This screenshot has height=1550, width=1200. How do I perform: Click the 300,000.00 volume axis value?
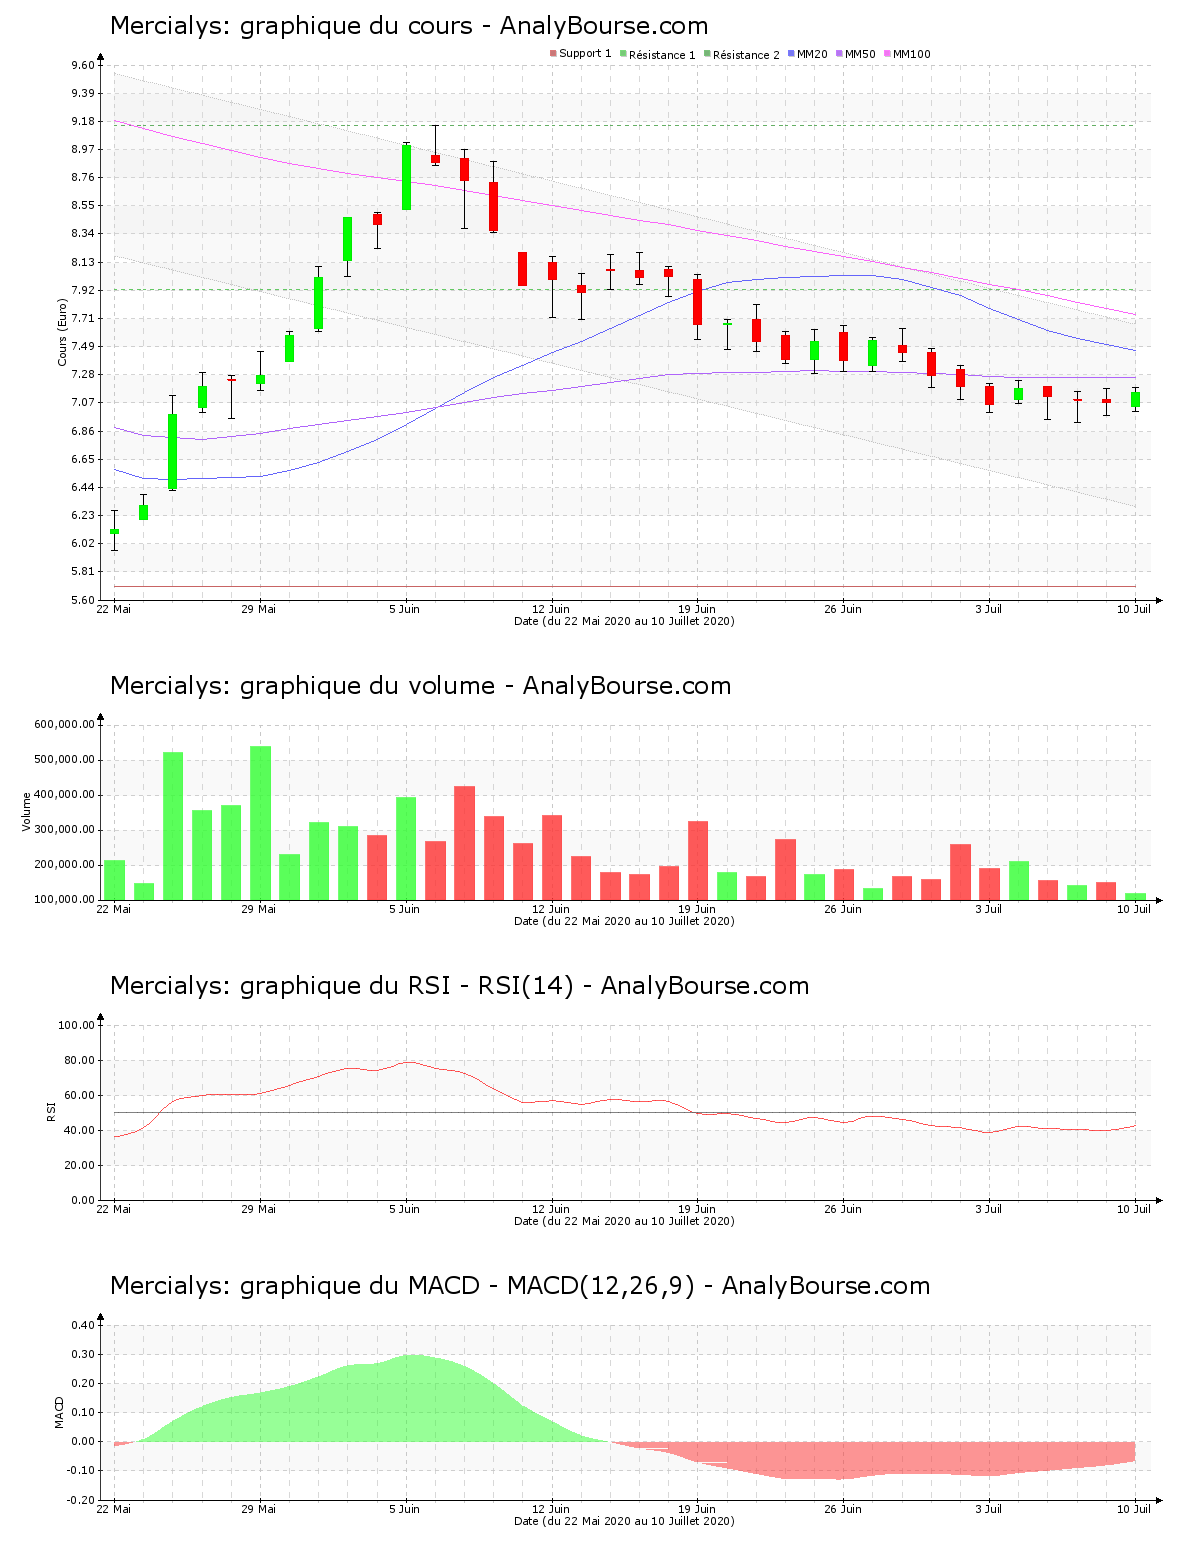(65, 830)
